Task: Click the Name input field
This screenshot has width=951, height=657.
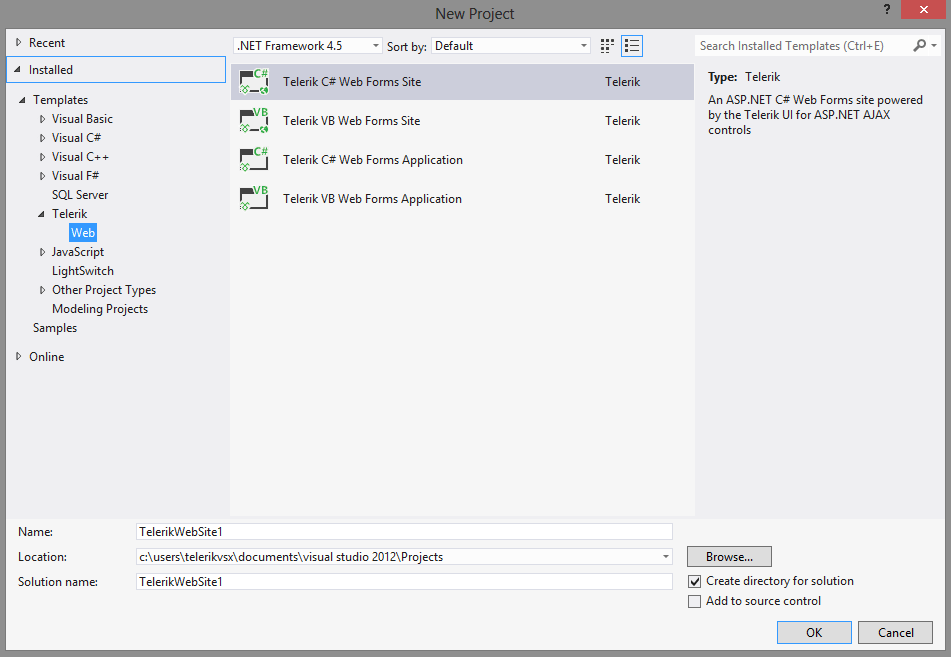Action: tap(405, 531)
